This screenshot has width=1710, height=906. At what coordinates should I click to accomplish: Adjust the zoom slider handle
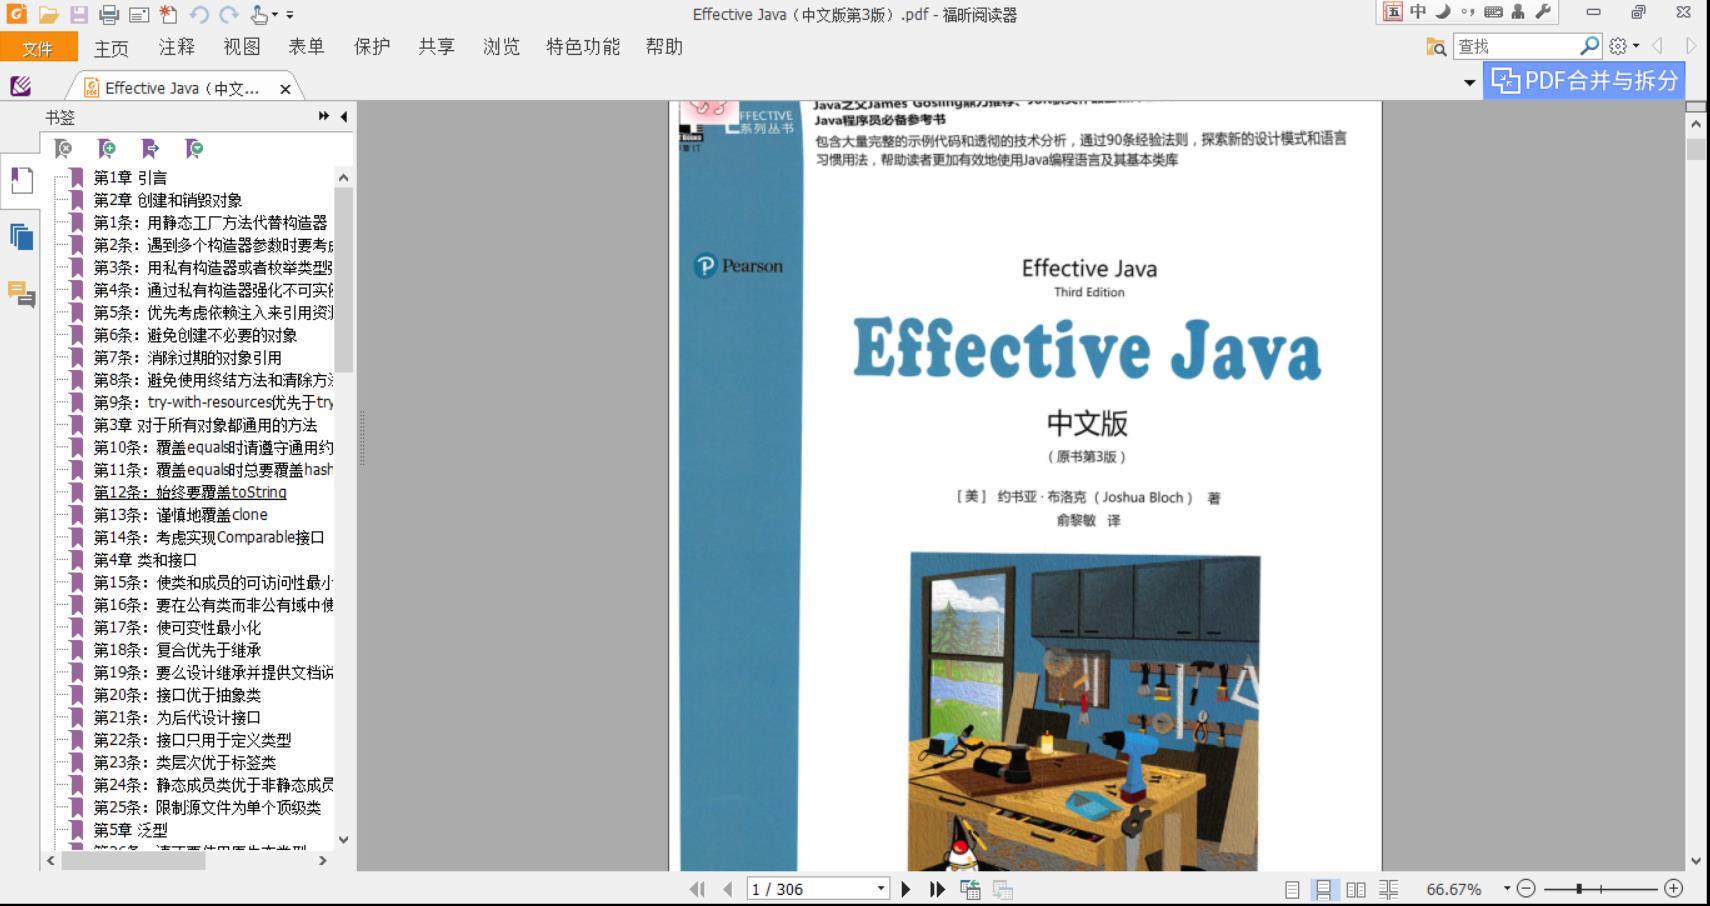tap(1579, 888)
